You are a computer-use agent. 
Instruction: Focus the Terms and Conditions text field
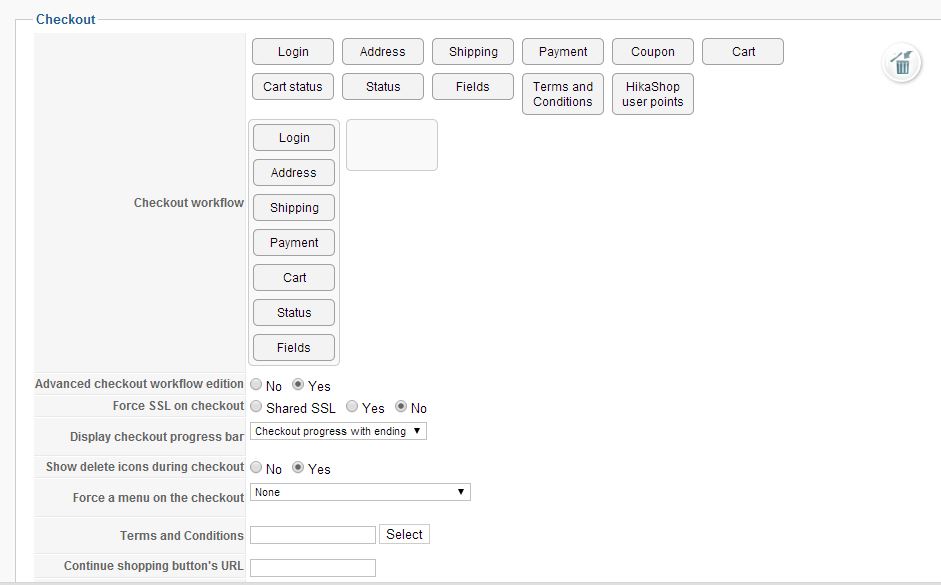(x=313, y=535)
